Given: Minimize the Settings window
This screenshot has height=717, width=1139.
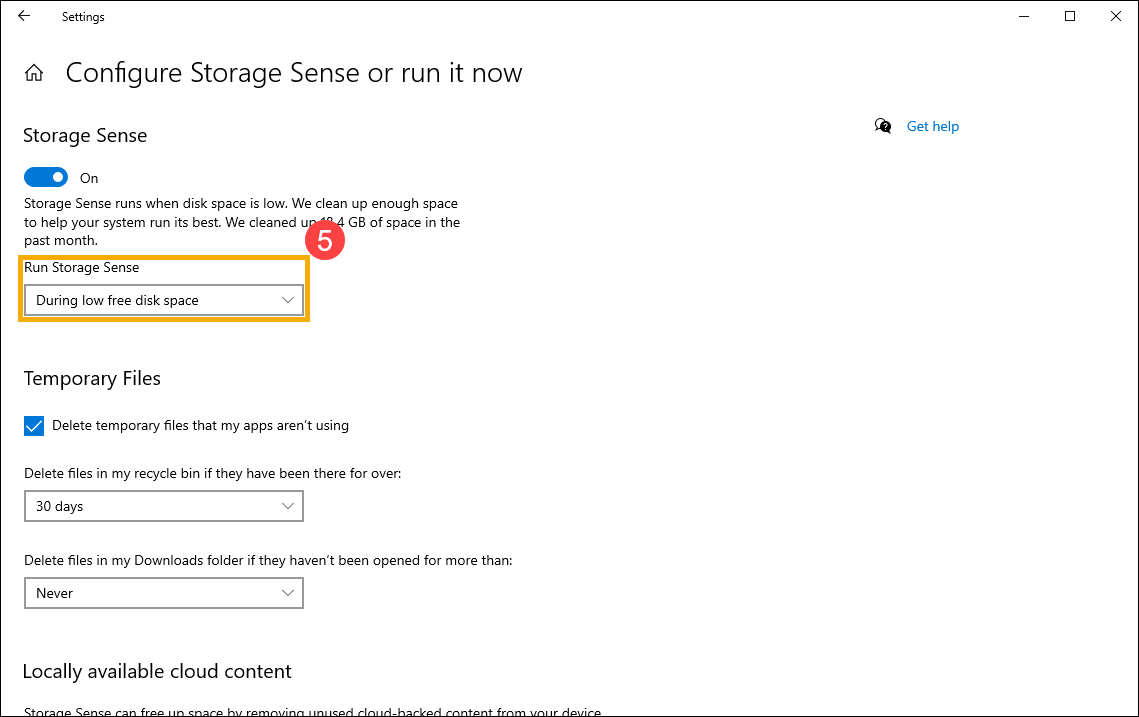Looking at the screenshot, I should (x=1023, y=16).
